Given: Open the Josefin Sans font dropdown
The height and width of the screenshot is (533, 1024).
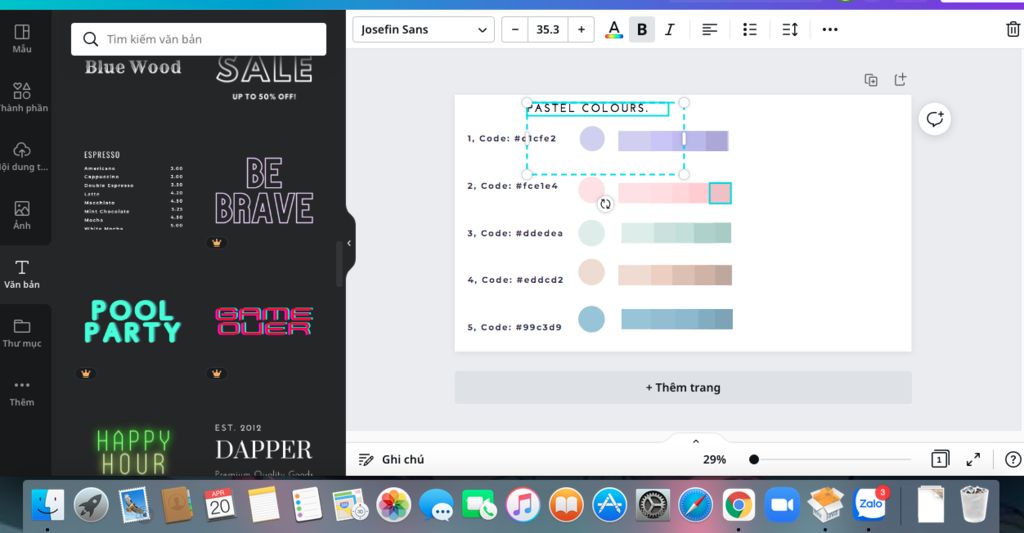Looking at the screenshot, I should [x=423, y=29].
